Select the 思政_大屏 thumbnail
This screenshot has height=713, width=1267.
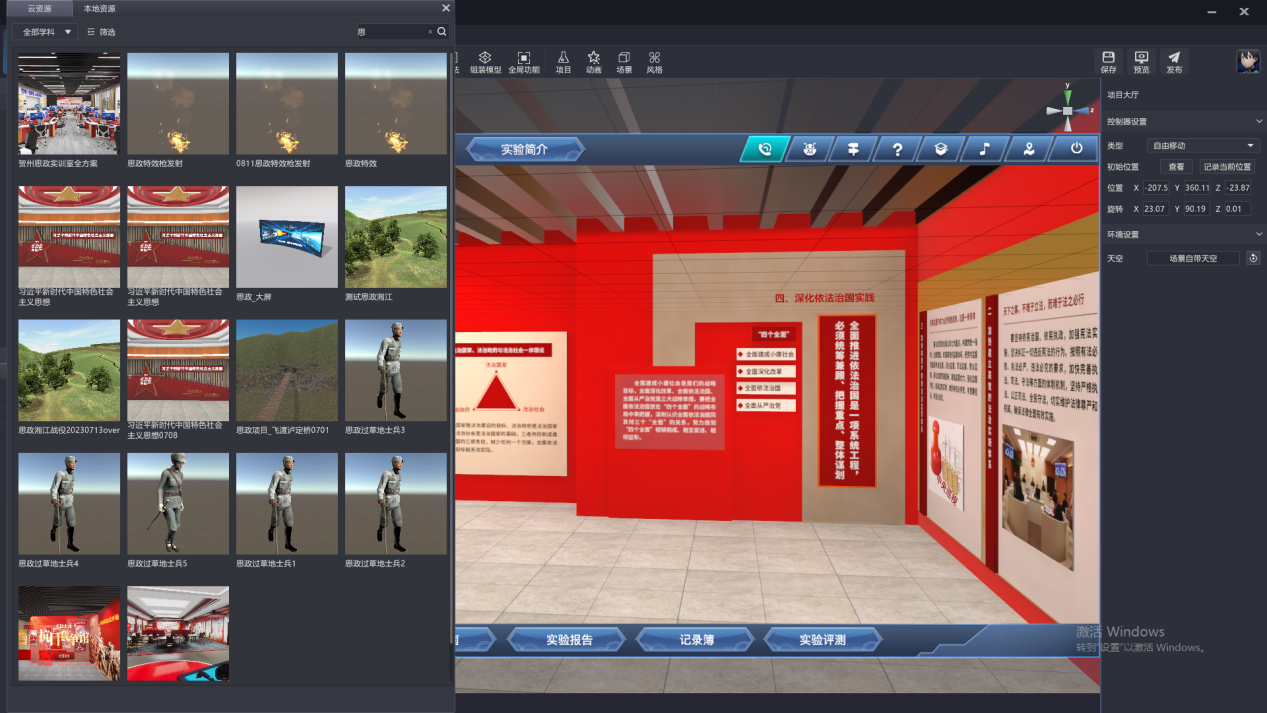(x=287, y=236)
